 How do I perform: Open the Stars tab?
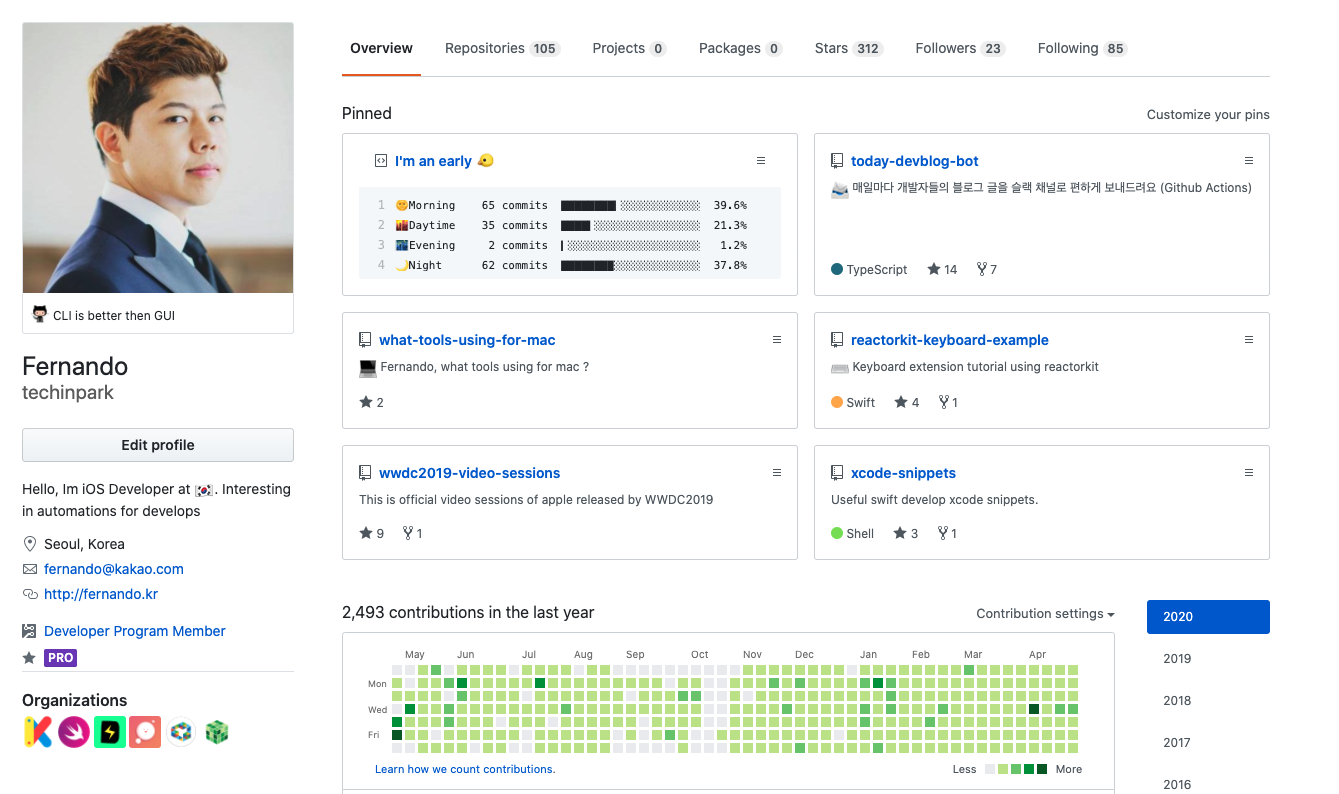[x=848, y=48]
